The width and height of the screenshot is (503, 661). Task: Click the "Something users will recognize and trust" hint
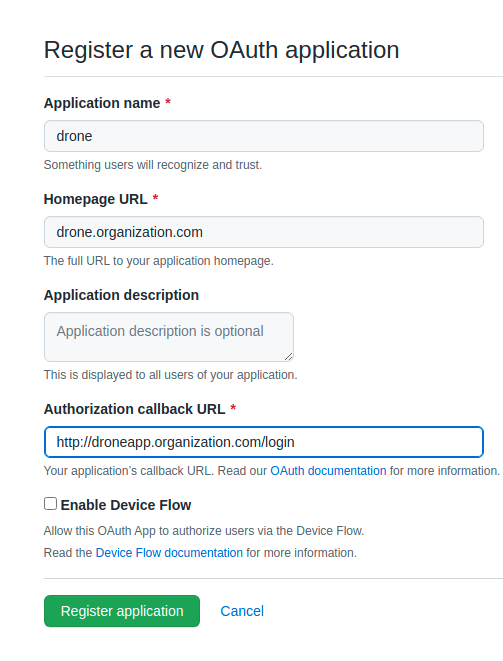[153, 165]
